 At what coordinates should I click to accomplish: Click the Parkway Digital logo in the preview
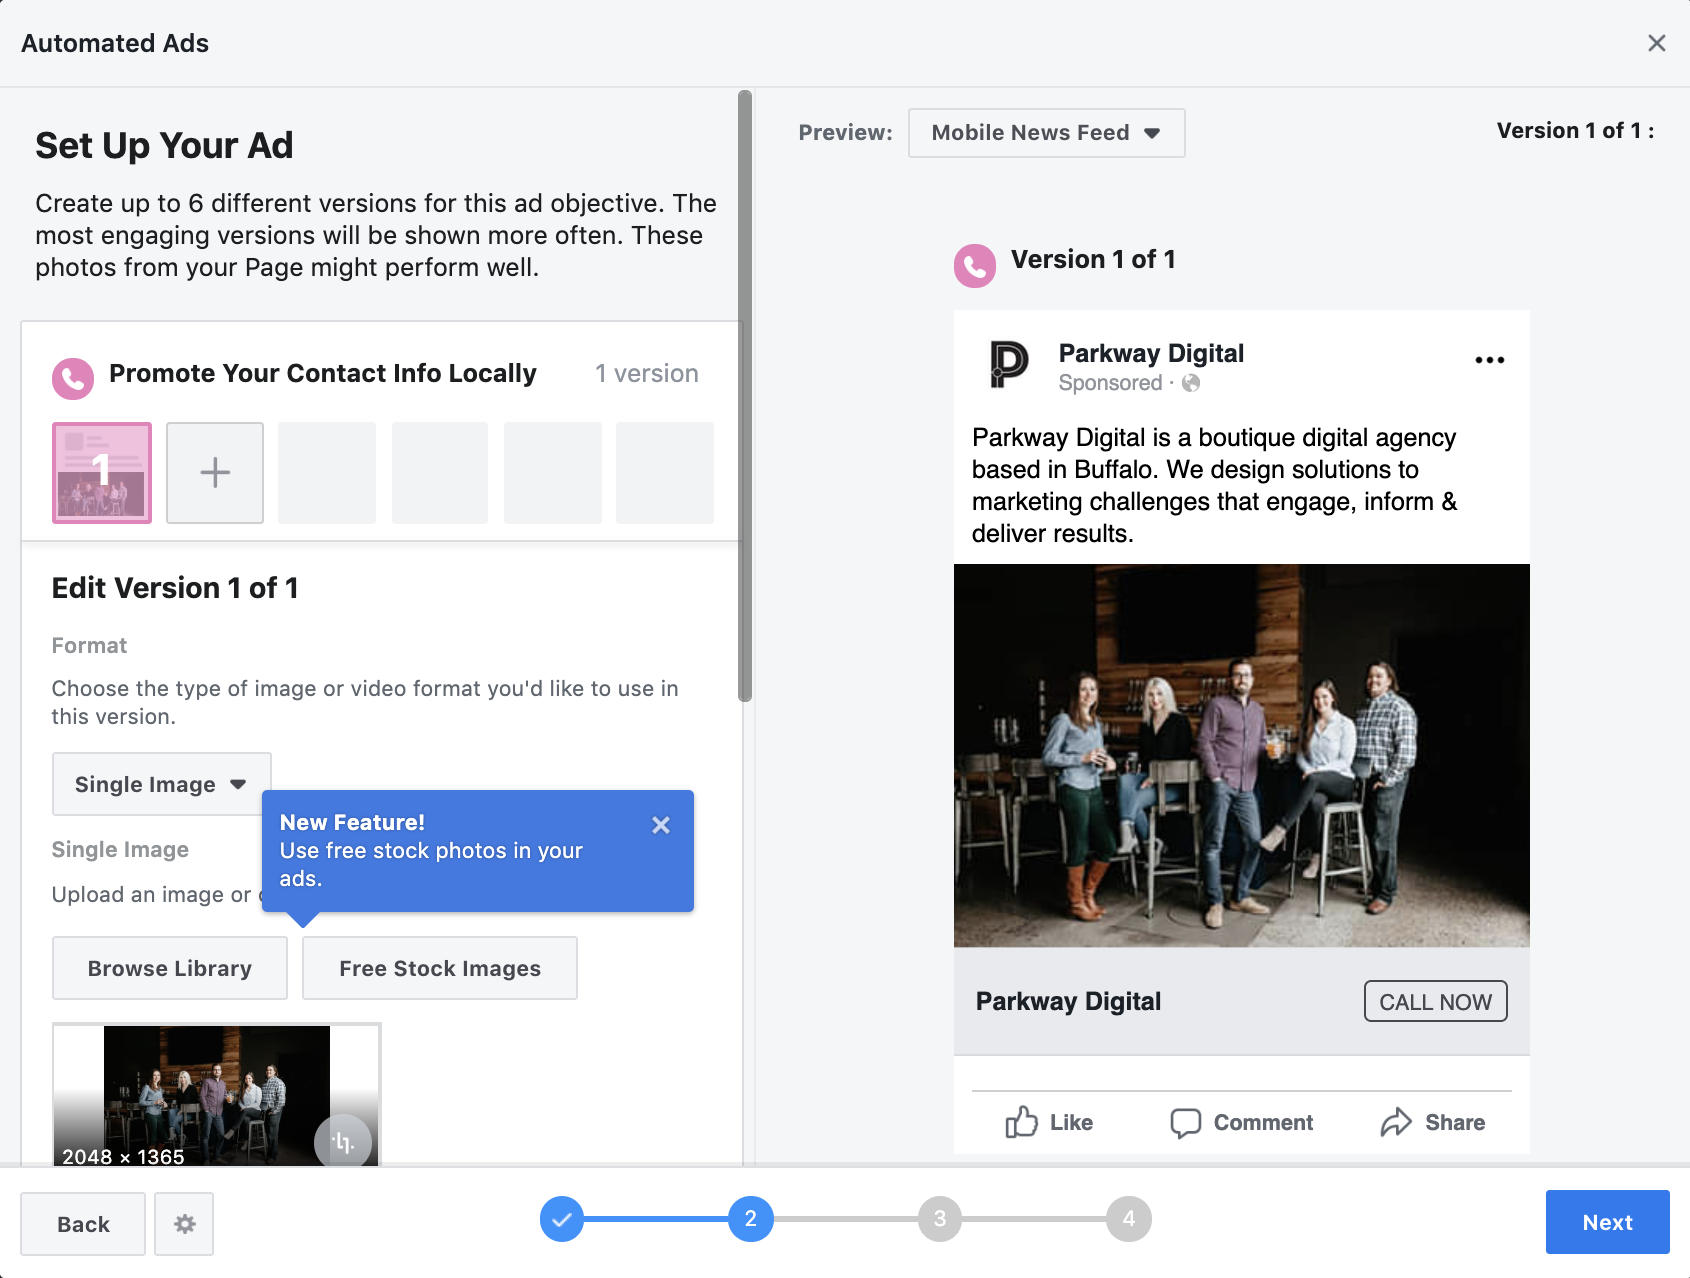[1009, 363]
